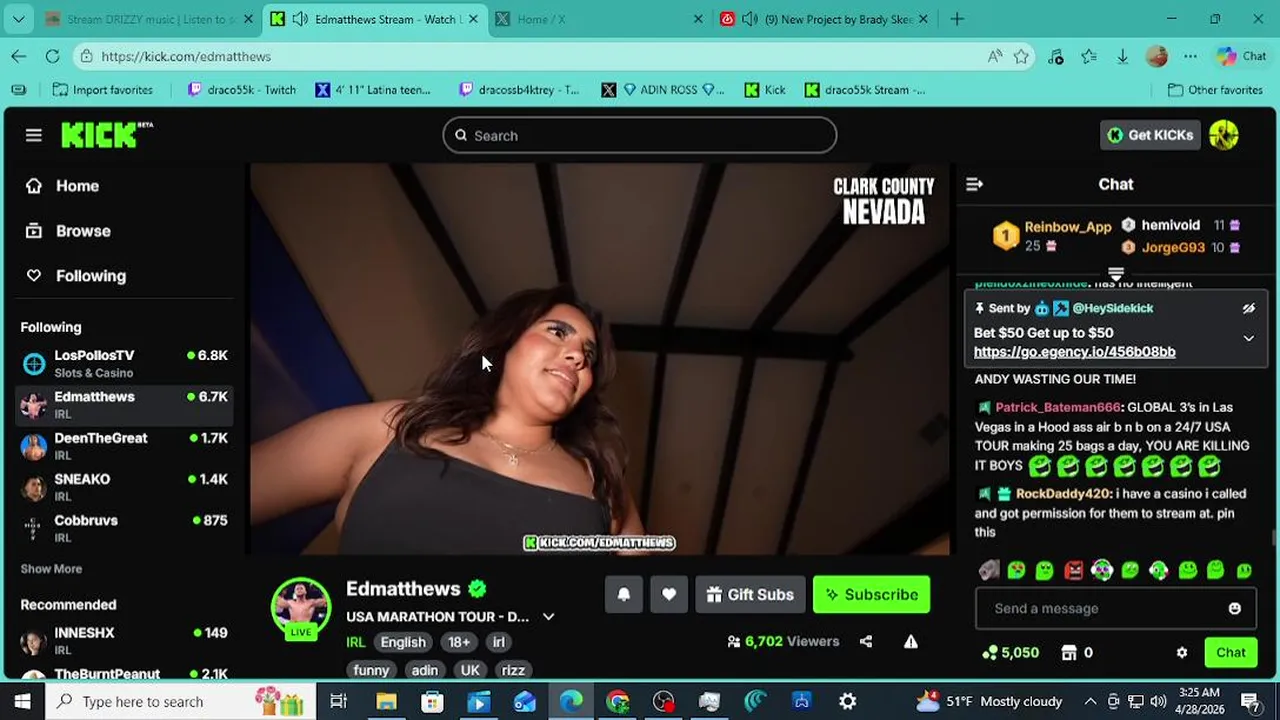This screenshot has height=720, width=1280.
Task: Focus the Kick search box
Action: [640, 135]
